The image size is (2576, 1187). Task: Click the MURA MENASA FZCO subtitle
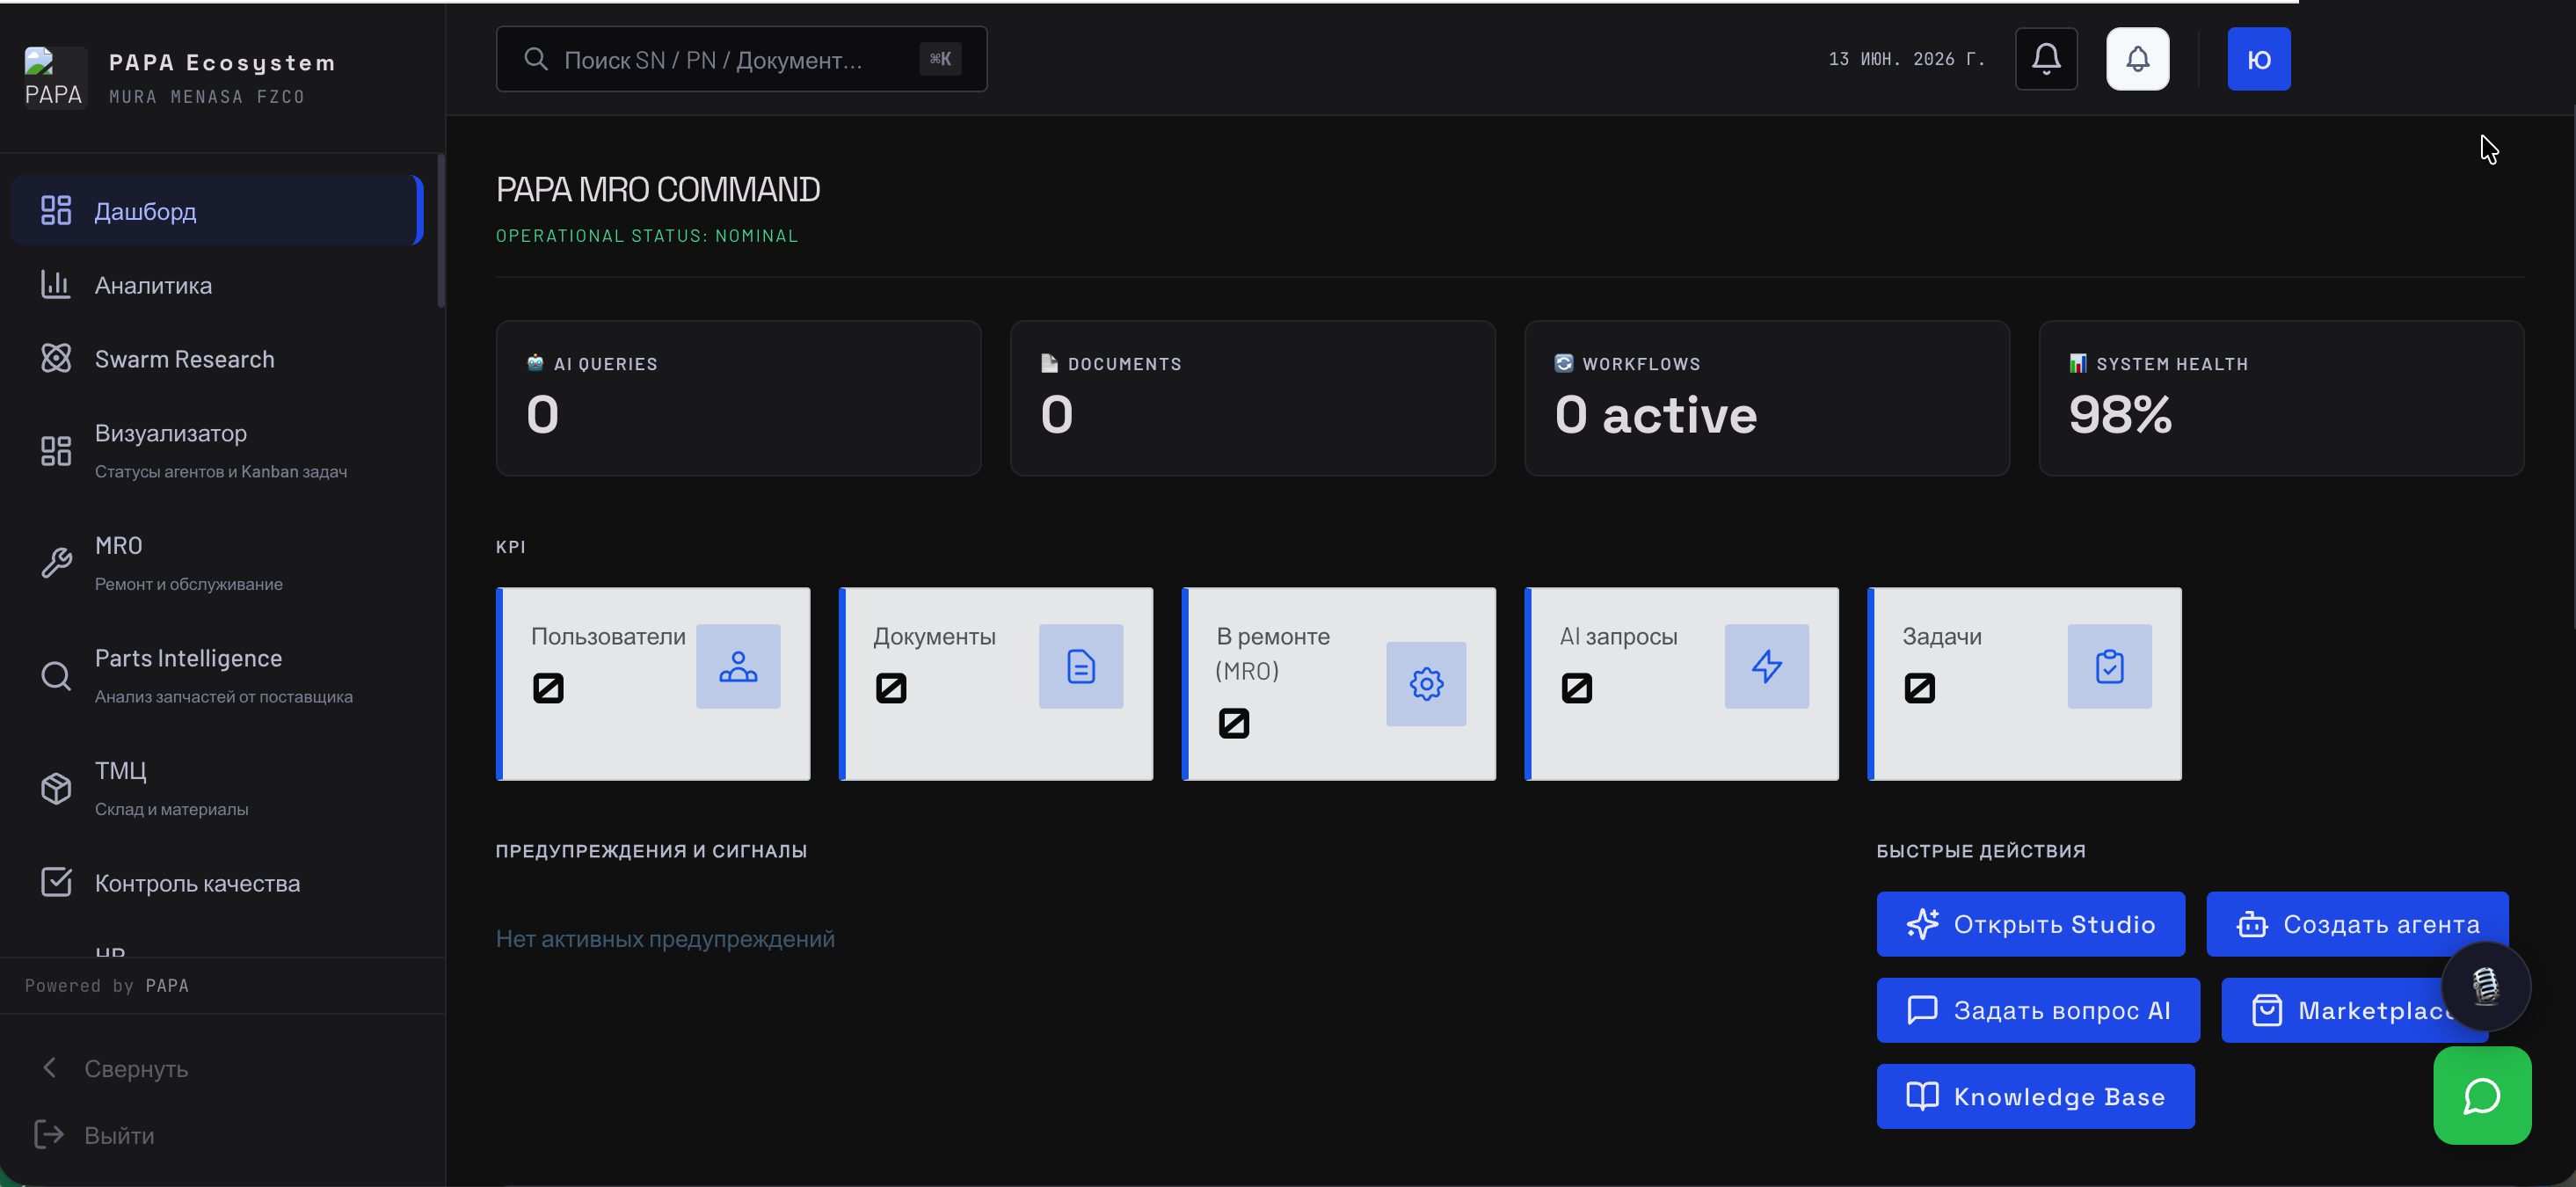click(207, 97)
